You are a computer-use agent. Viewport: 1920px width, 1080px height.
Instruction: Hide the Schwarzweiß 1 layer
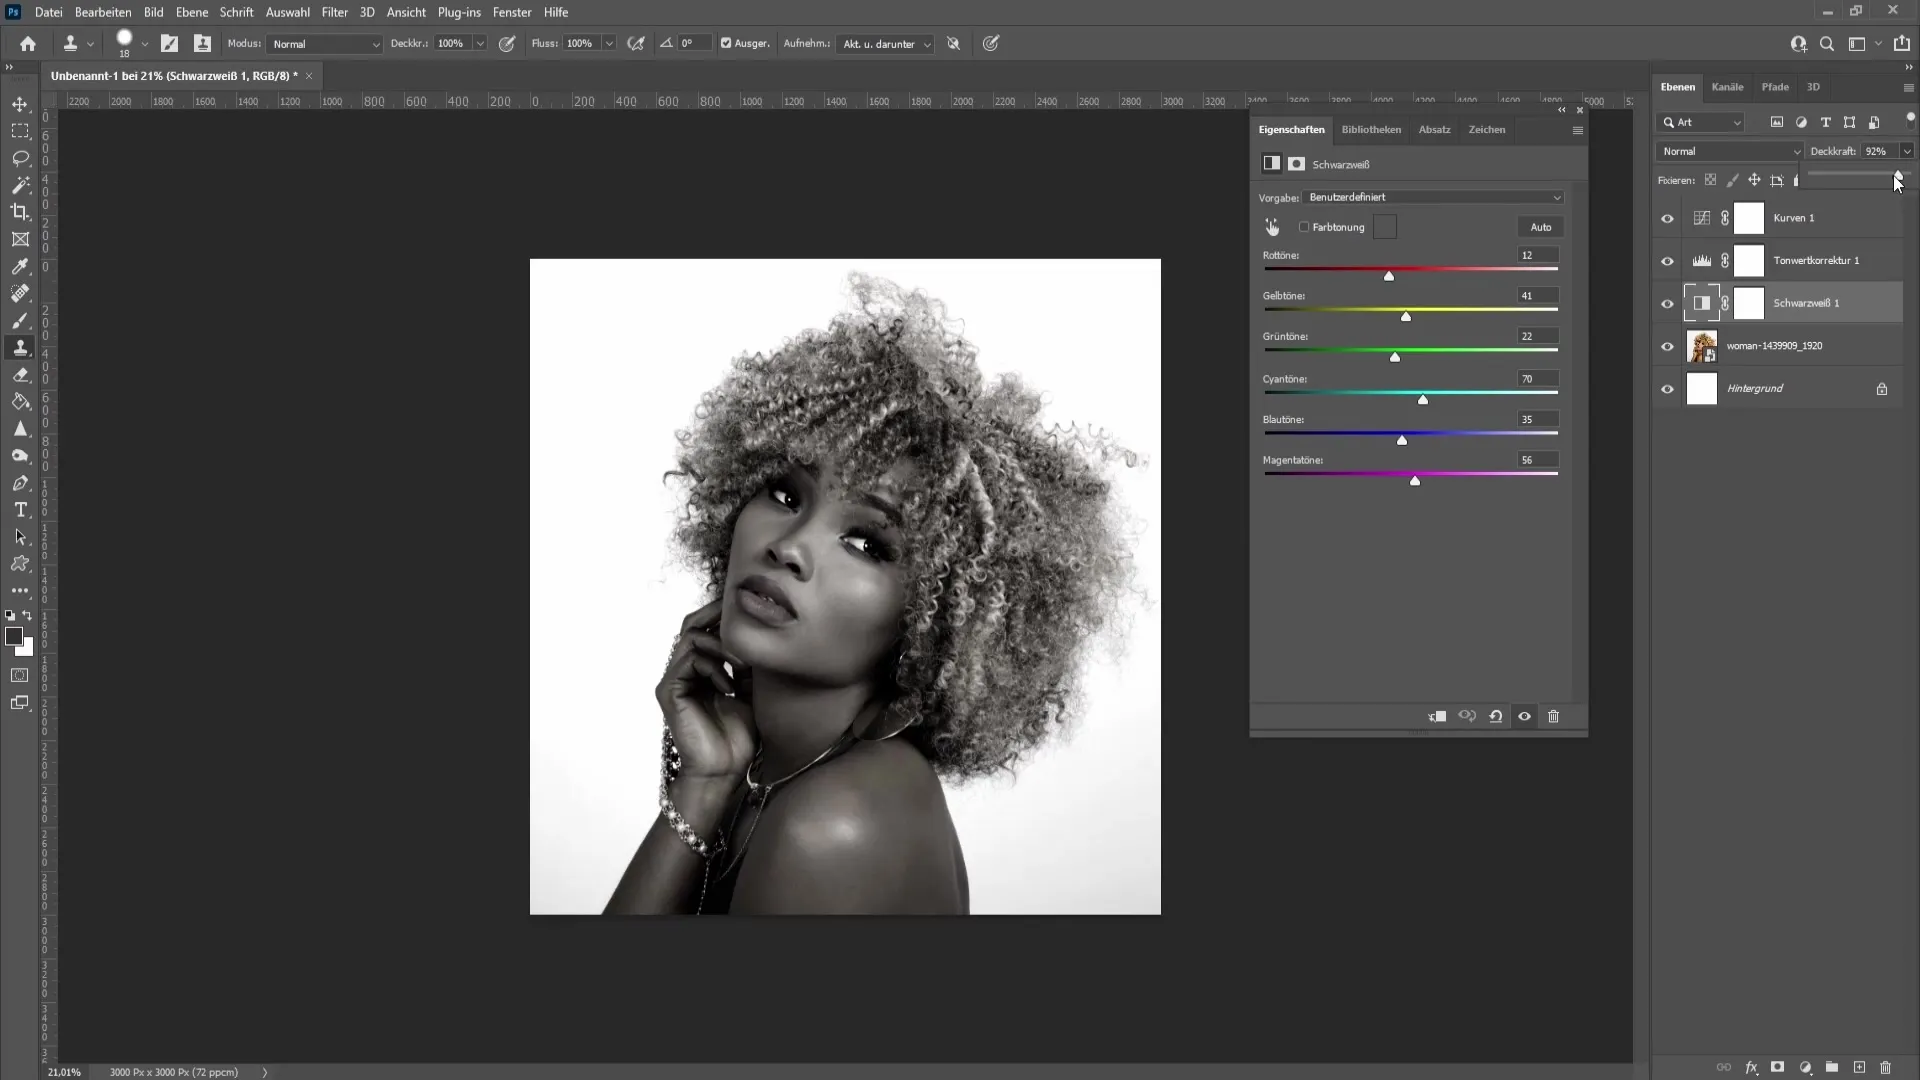1668,303
